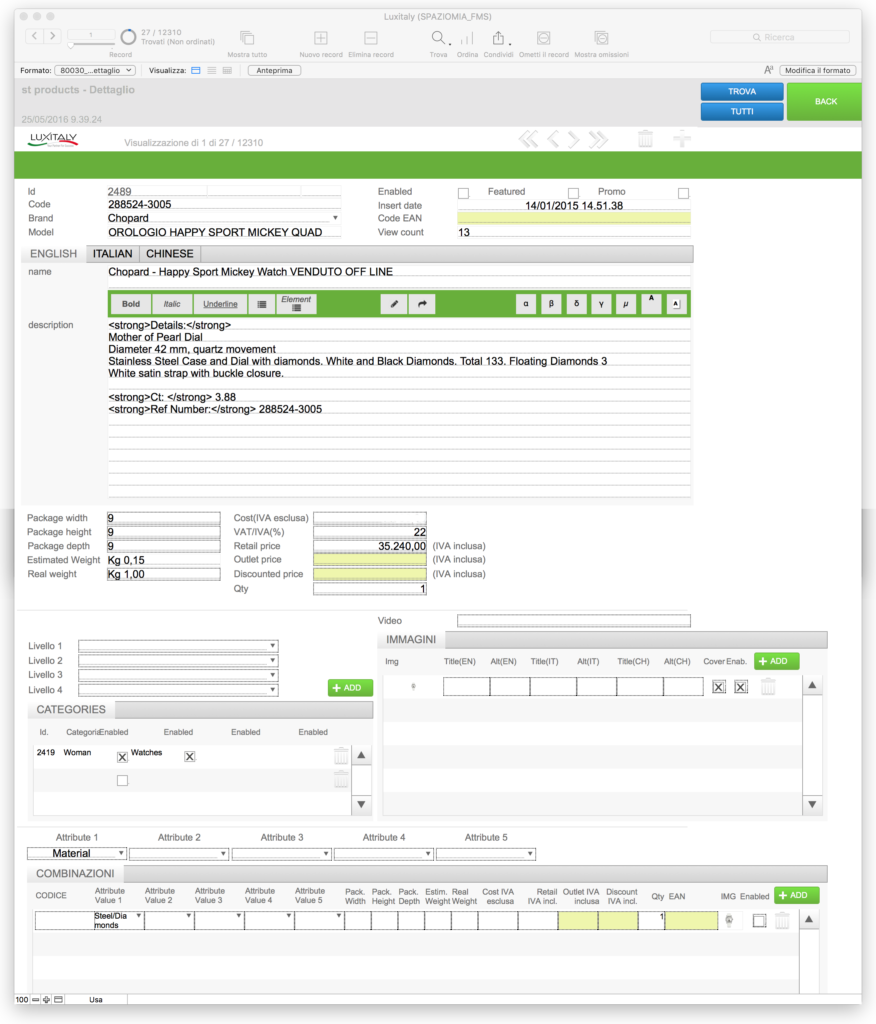Open Trova search icon
The image size is (876, 1024).
point(438,38)
